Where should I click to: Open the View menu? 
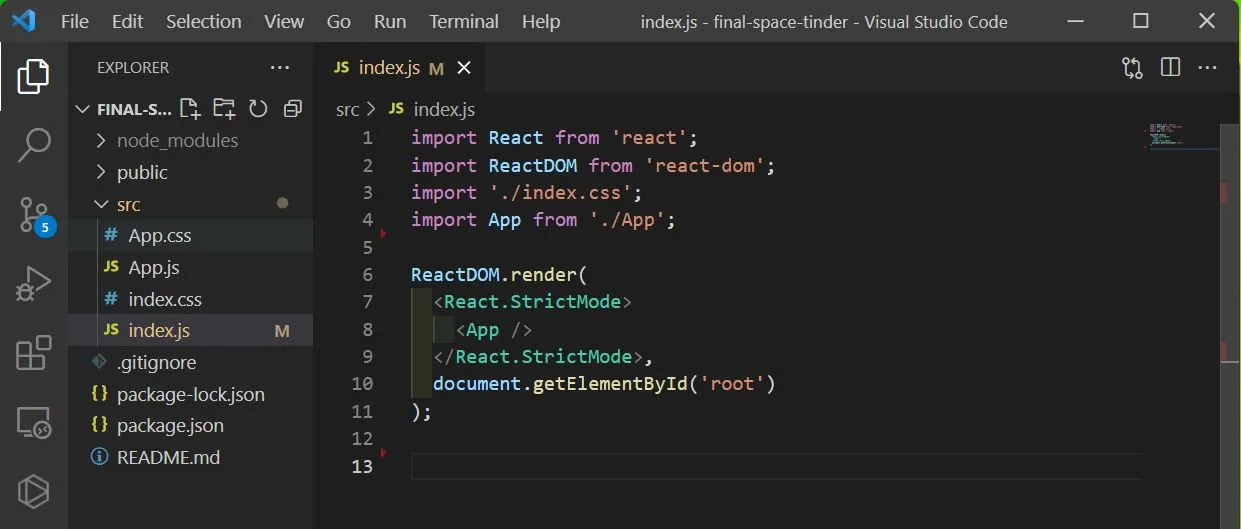[x=284, y=21]
